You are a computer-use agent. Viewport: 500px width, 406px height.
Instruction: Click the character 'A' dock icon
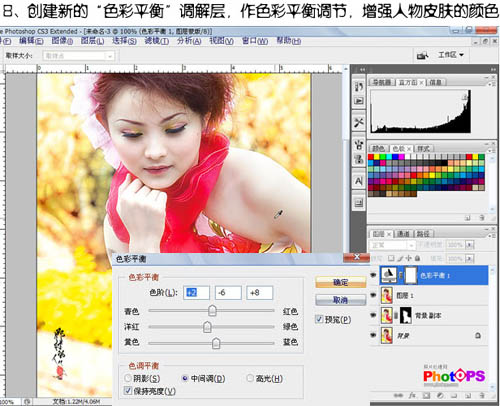359,181
